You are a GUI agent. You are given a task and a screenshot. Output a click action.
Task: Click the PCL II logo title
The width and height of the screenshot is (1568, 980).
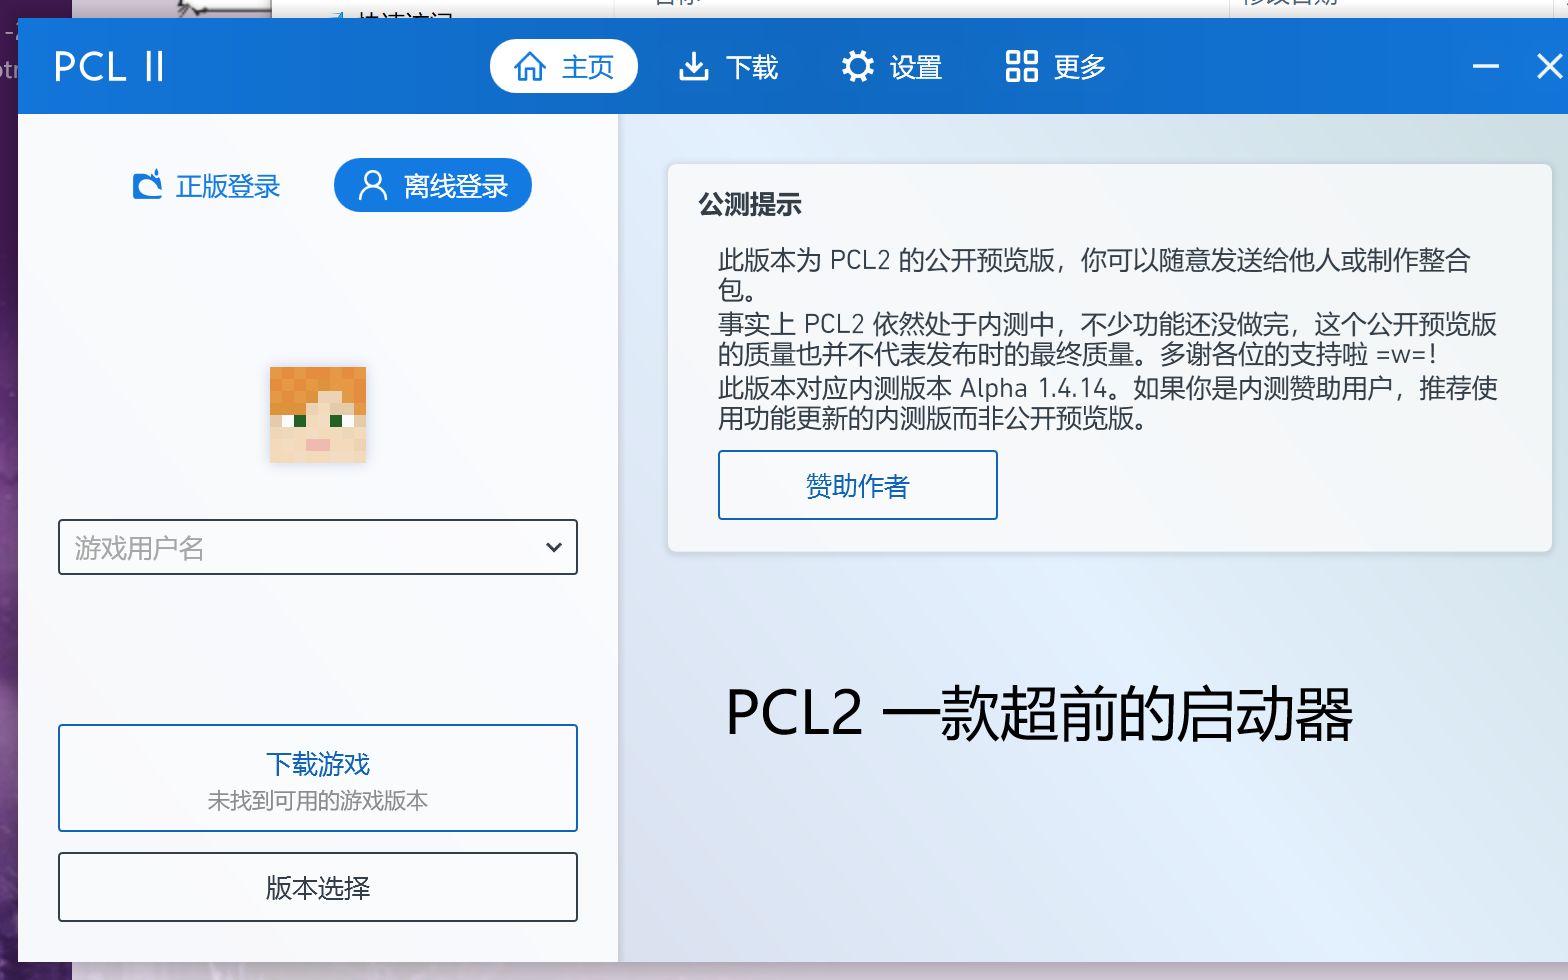[109, 66]
